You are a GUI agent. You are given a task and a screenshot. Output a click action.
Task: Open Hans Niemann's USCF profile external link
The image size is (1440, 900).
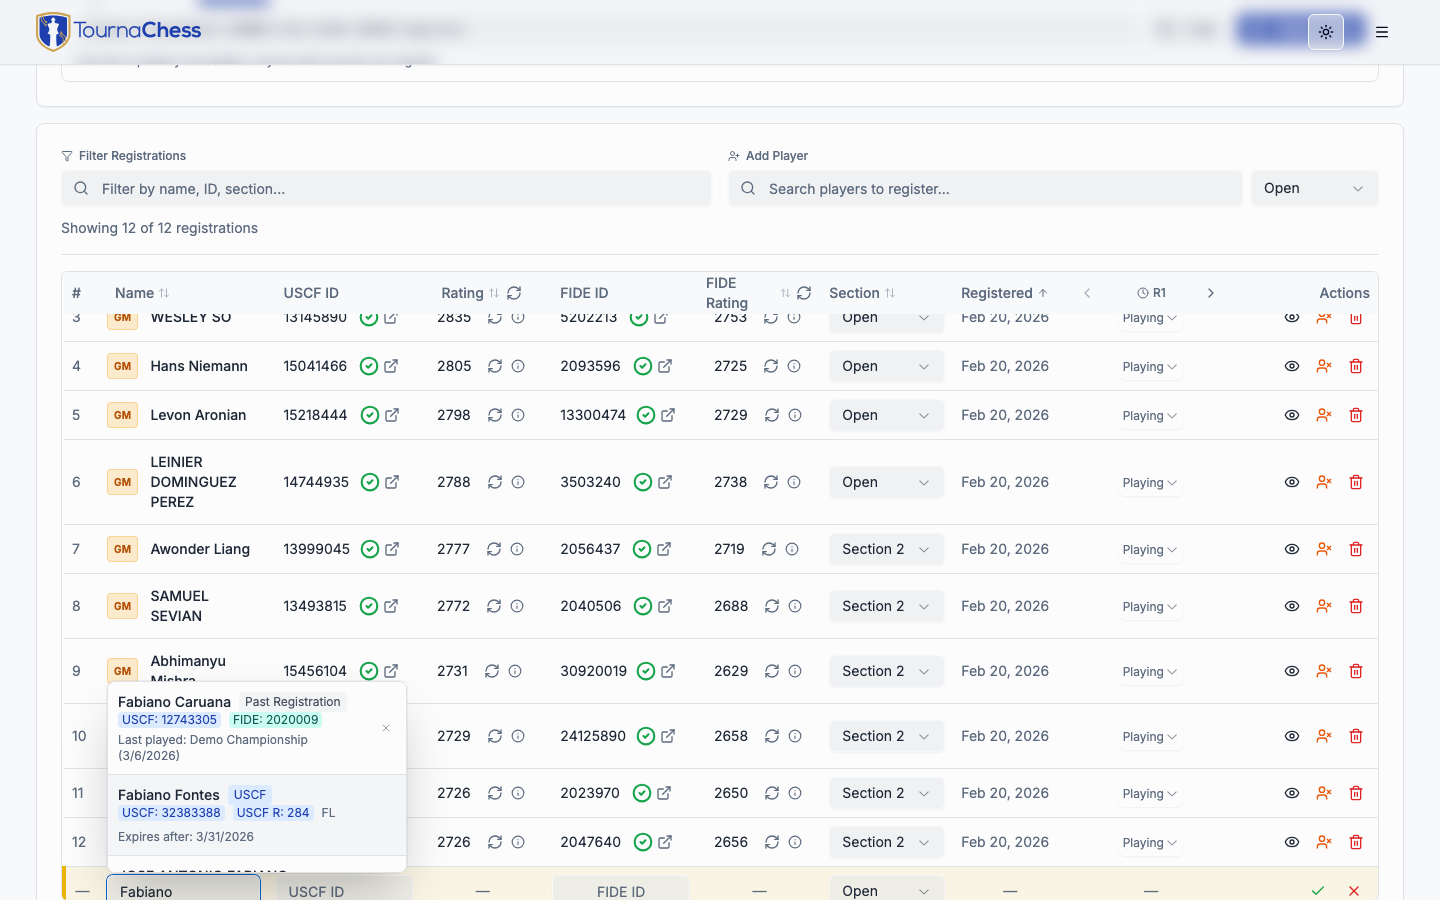[391, 366]
